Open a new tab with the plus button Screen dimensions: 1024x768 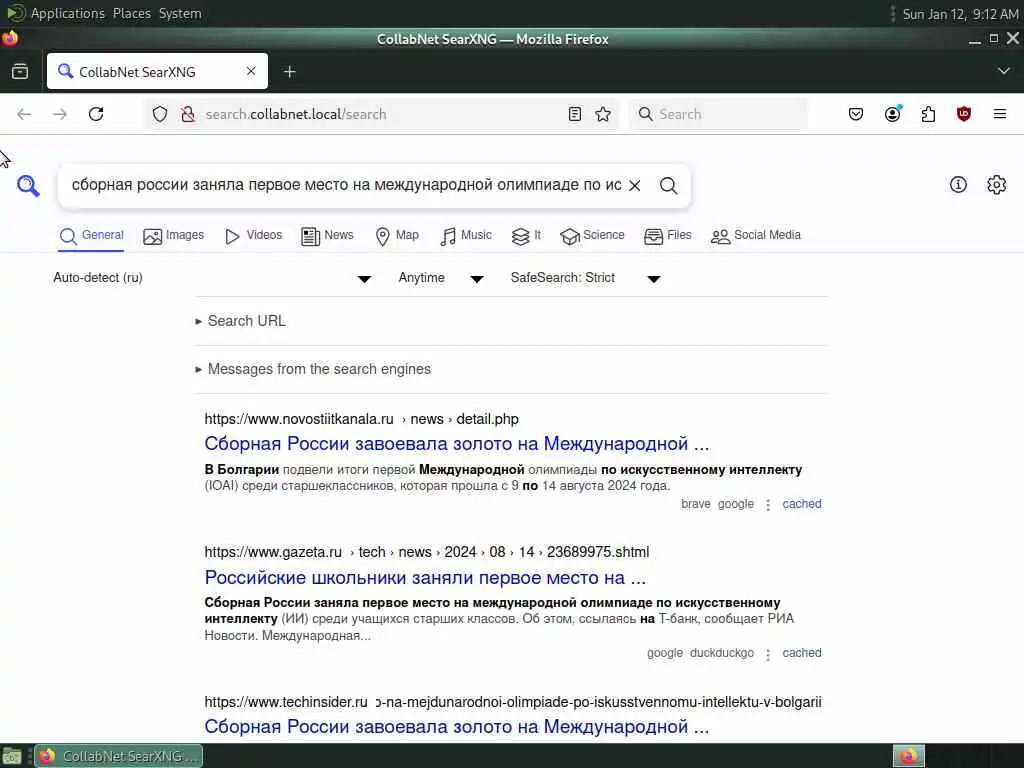(x=289, y=72)
